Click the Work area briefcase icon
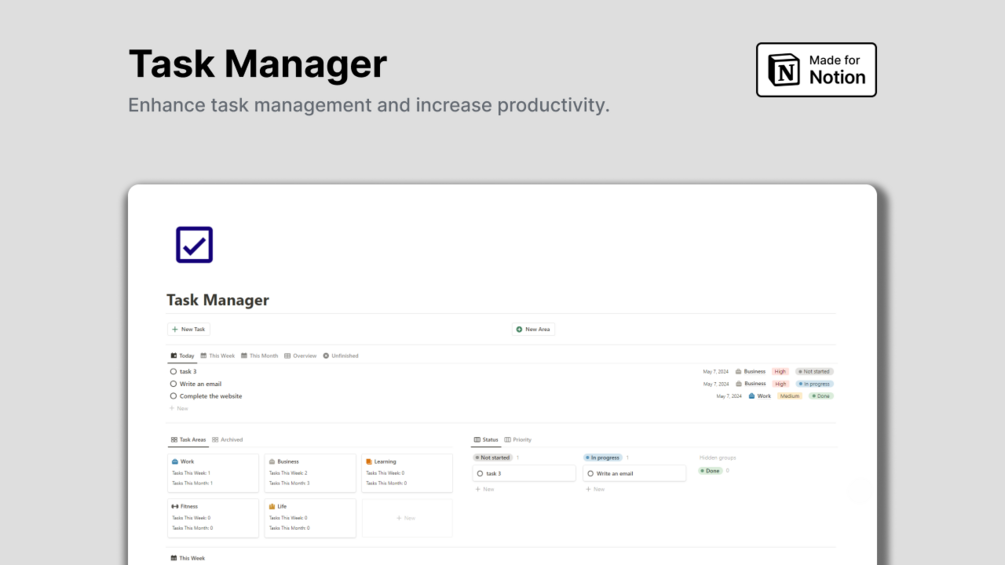 click(175, 462)
